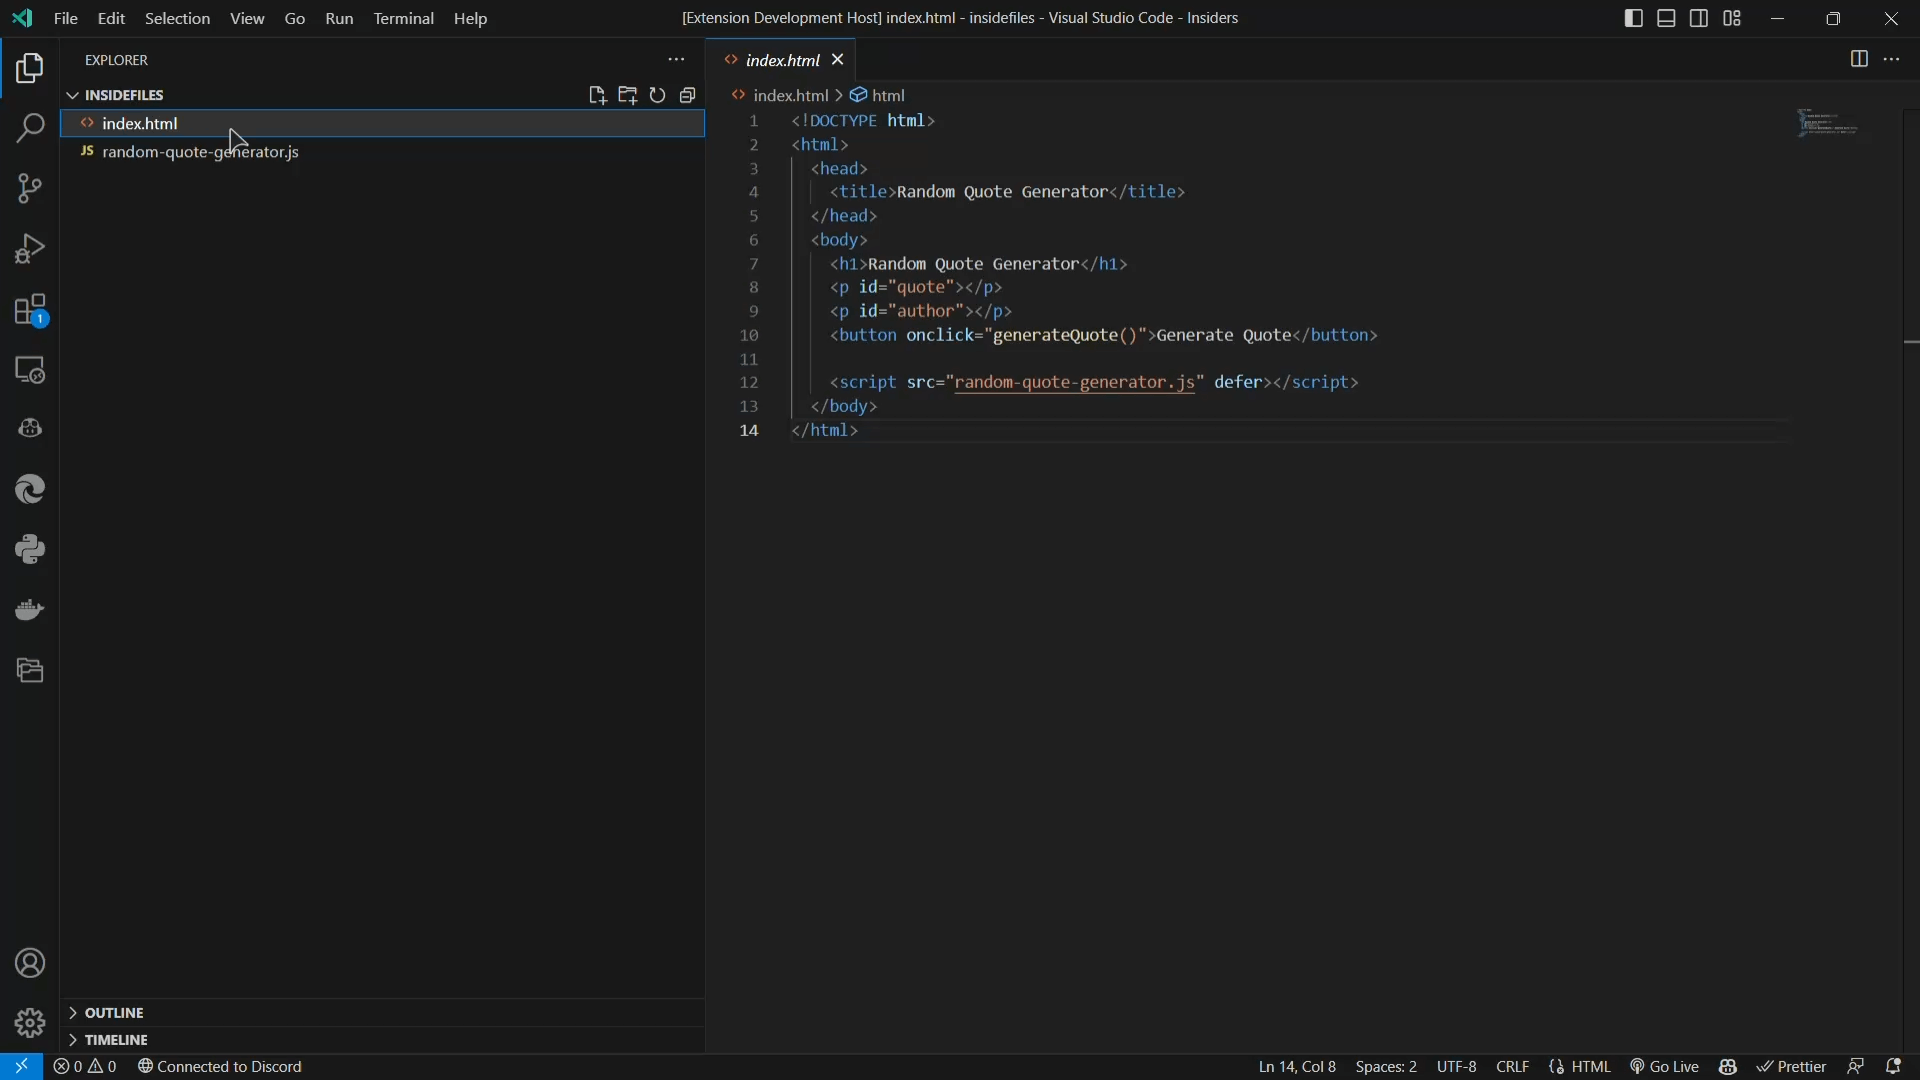This screenshot has height=1080, width=1920.
Task: Select index.html in file tree
Action: [384, 124]
